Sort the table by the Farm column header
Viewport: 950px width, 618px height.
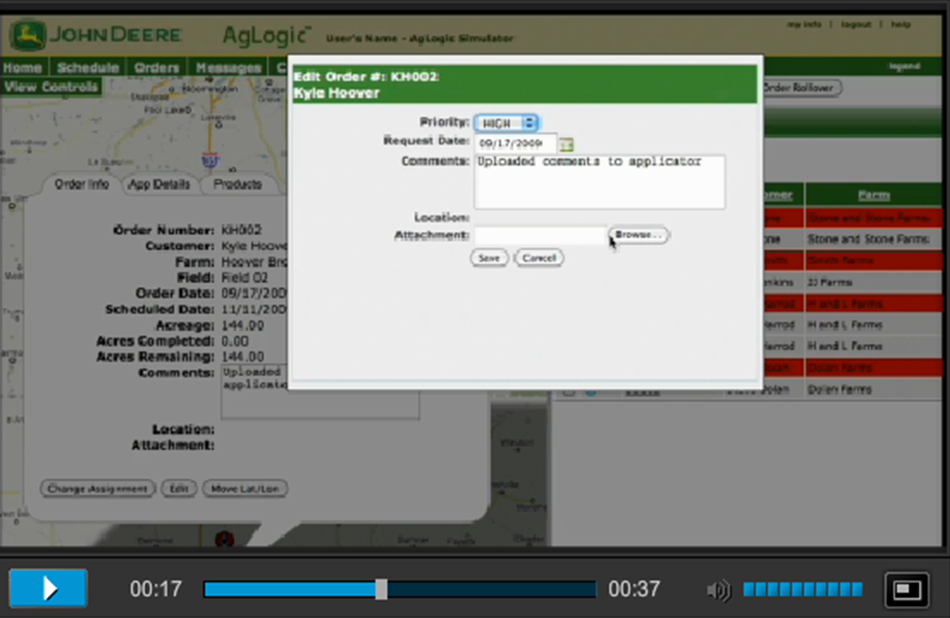click(874, 195)
